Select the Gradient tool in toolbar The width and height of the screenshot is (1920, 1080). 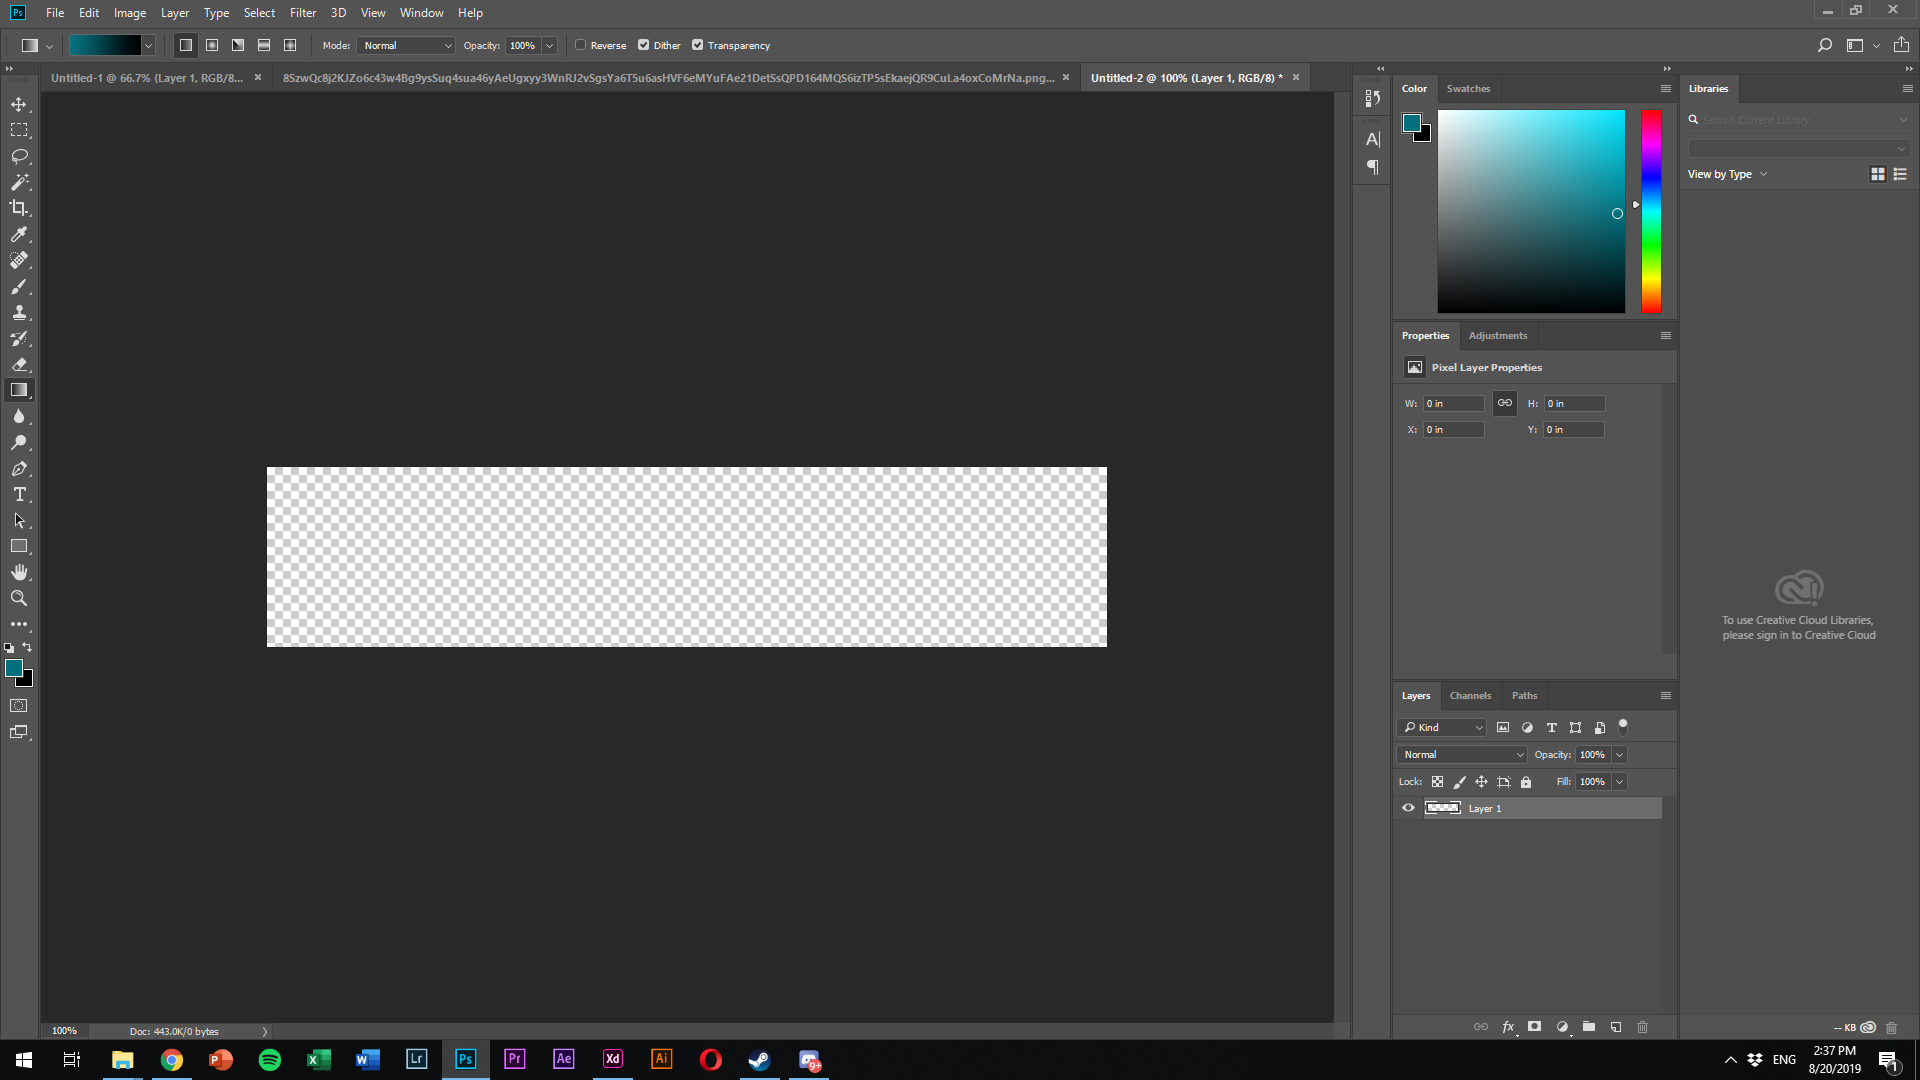19,390
